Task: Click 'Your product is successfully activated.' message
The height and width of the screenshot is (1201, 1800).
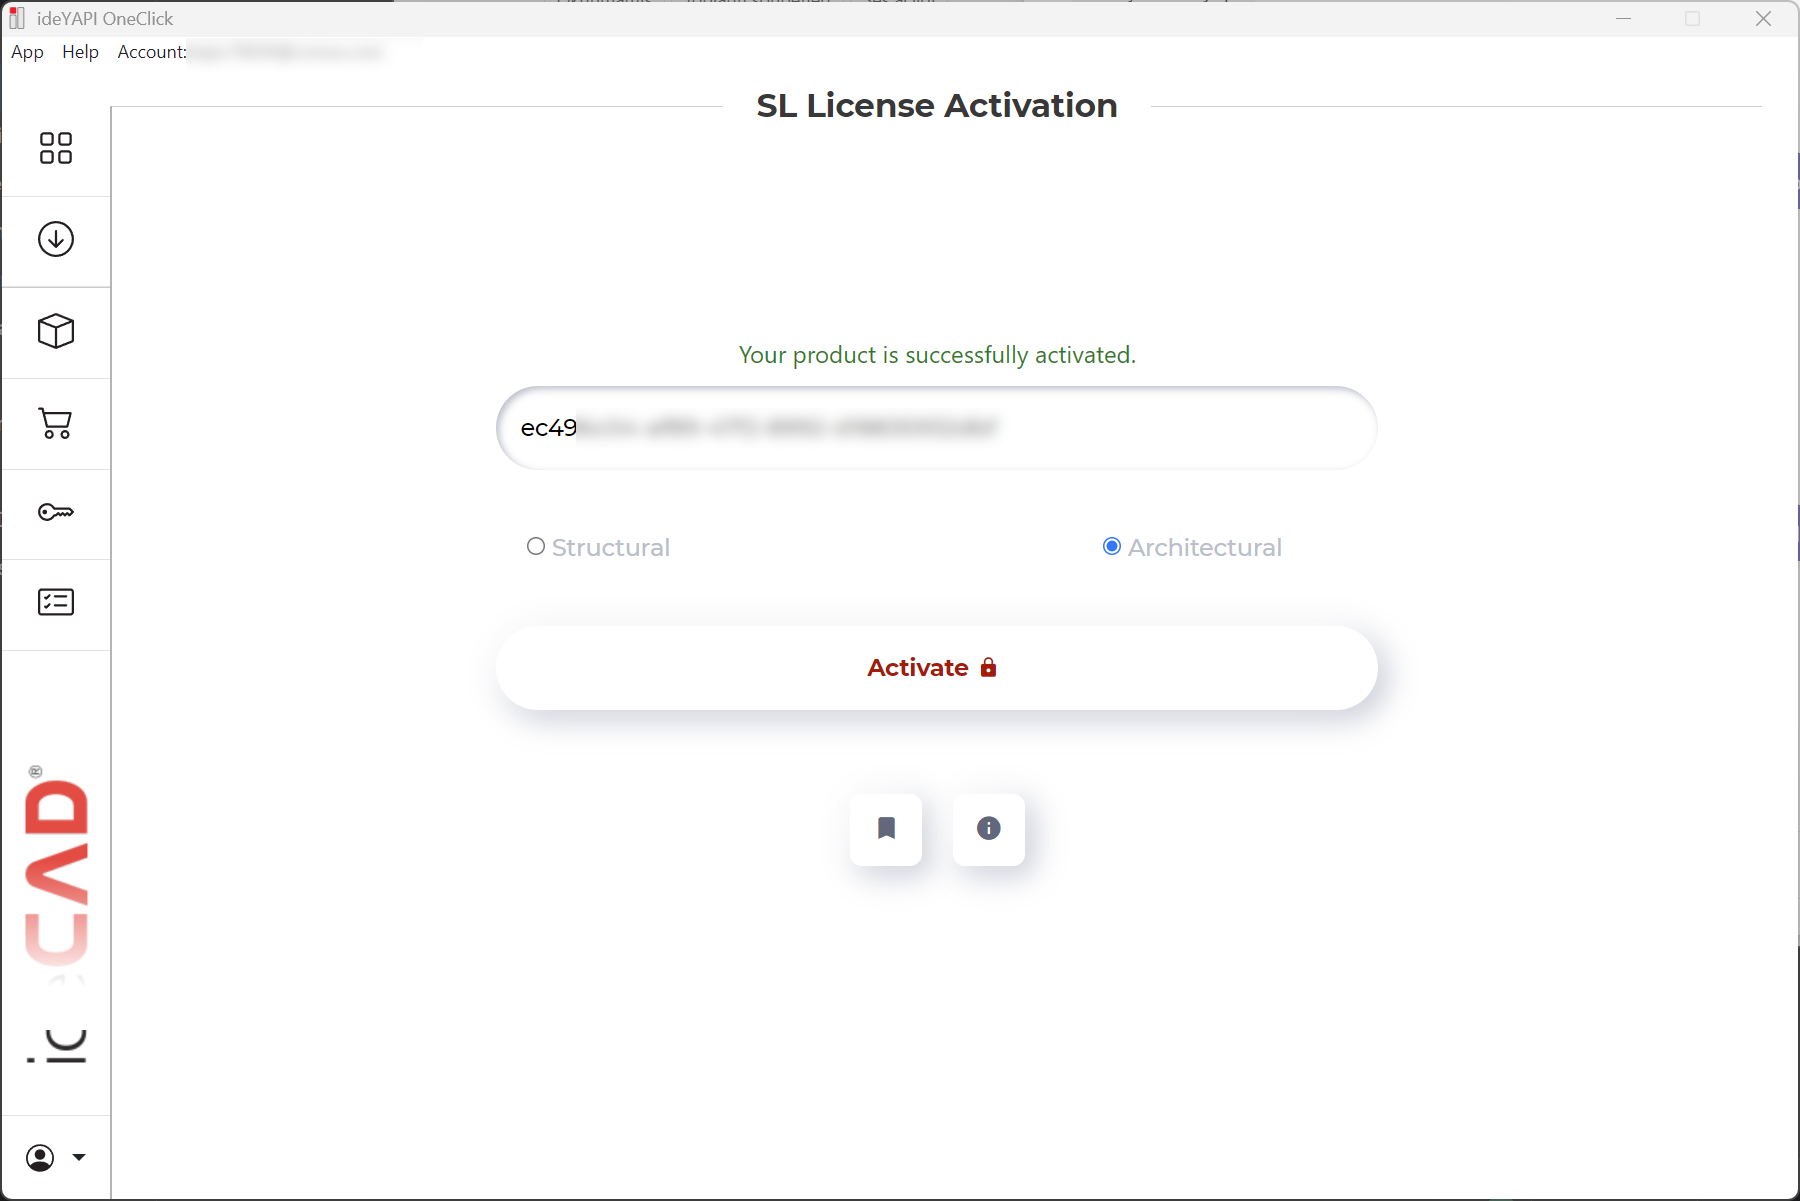Action: point(937,355)
